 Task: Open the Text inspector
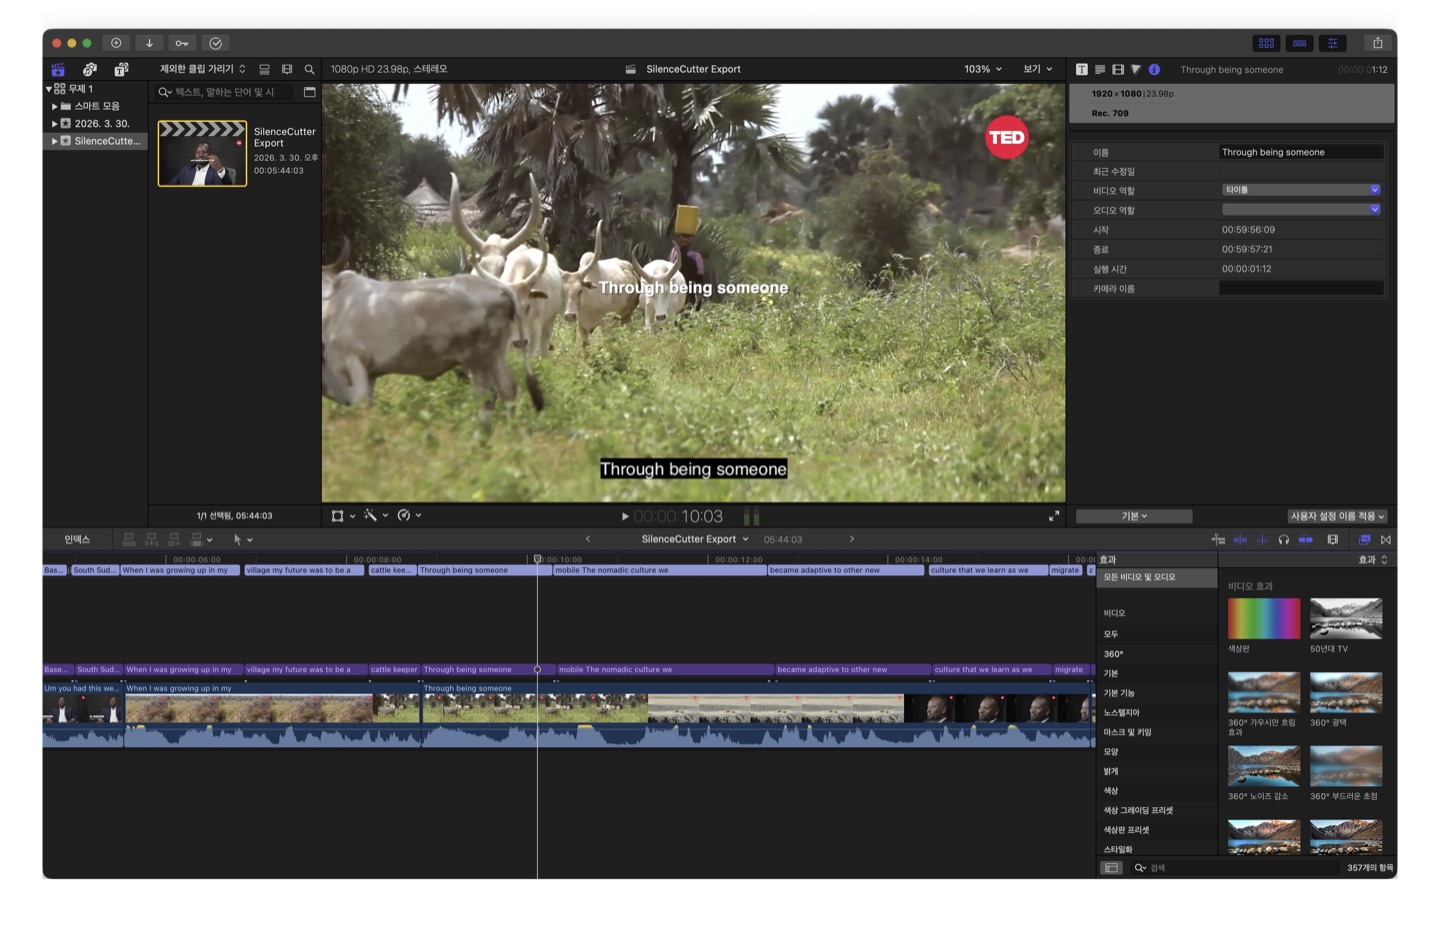click(x=1081, y=69)
